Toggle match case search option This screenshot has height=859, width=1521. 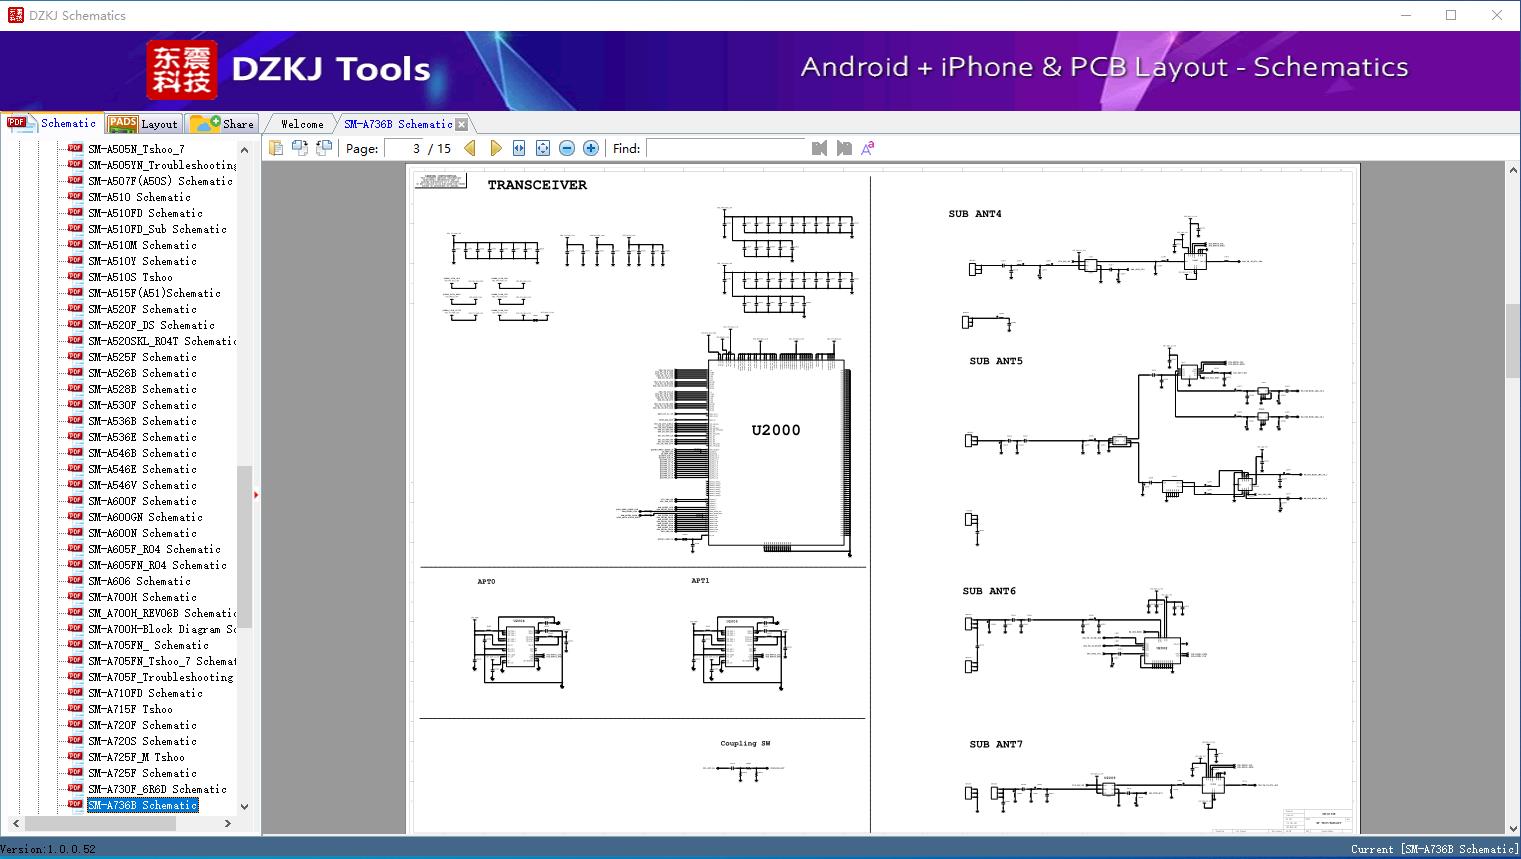(868, 148)
